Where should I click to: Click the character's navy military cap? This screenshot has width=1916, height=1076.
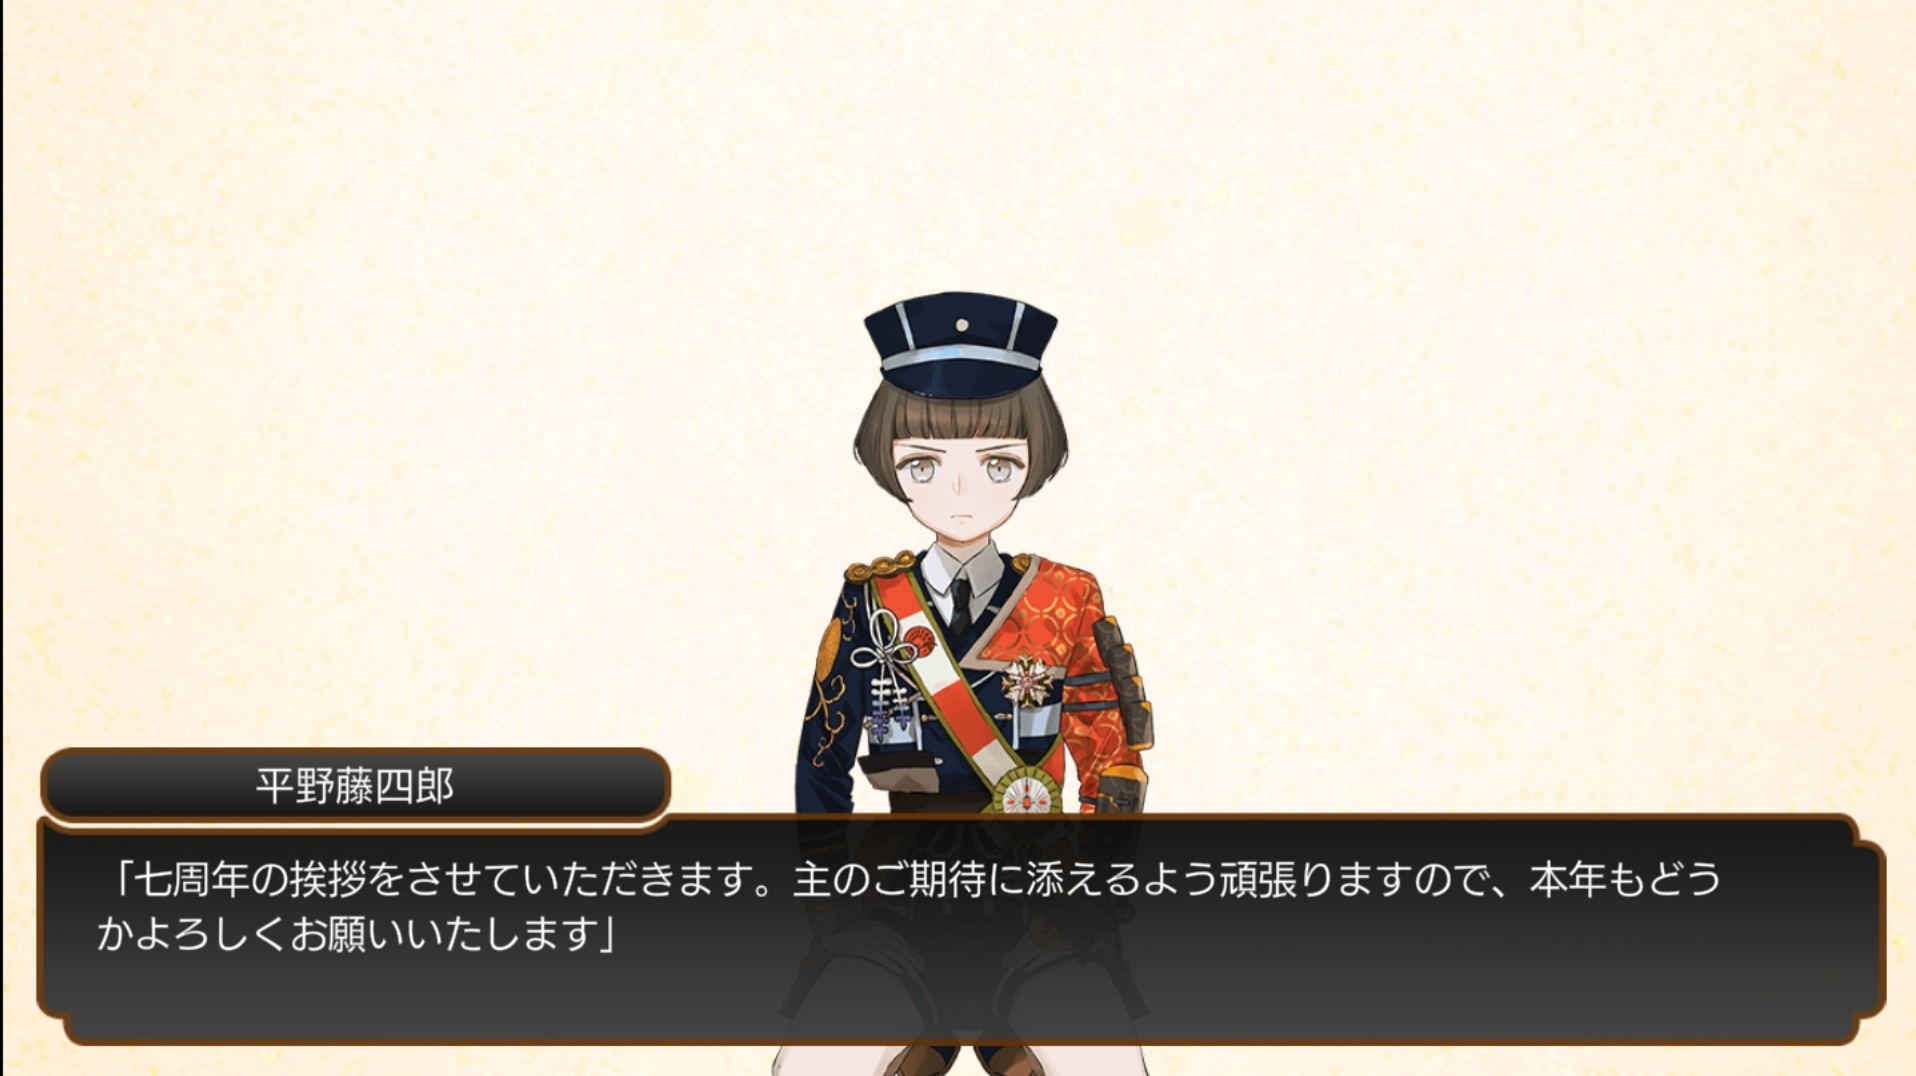tap(960, 344)
